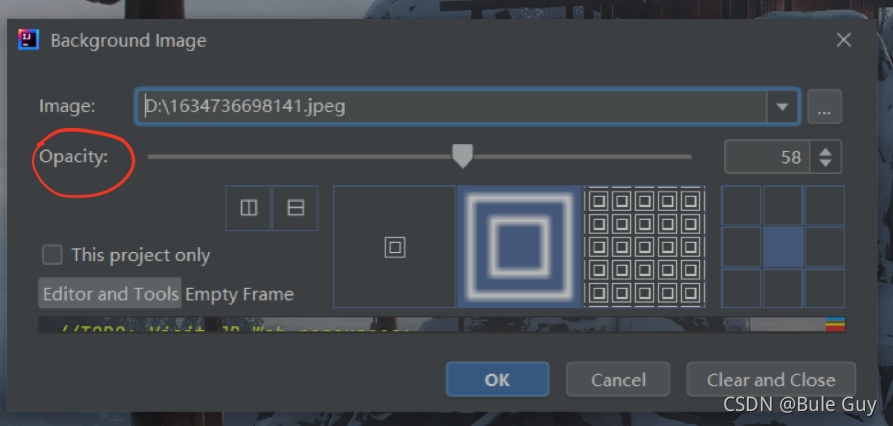893x426 pixels.
Task: Click the OK button
Action: 497,379
